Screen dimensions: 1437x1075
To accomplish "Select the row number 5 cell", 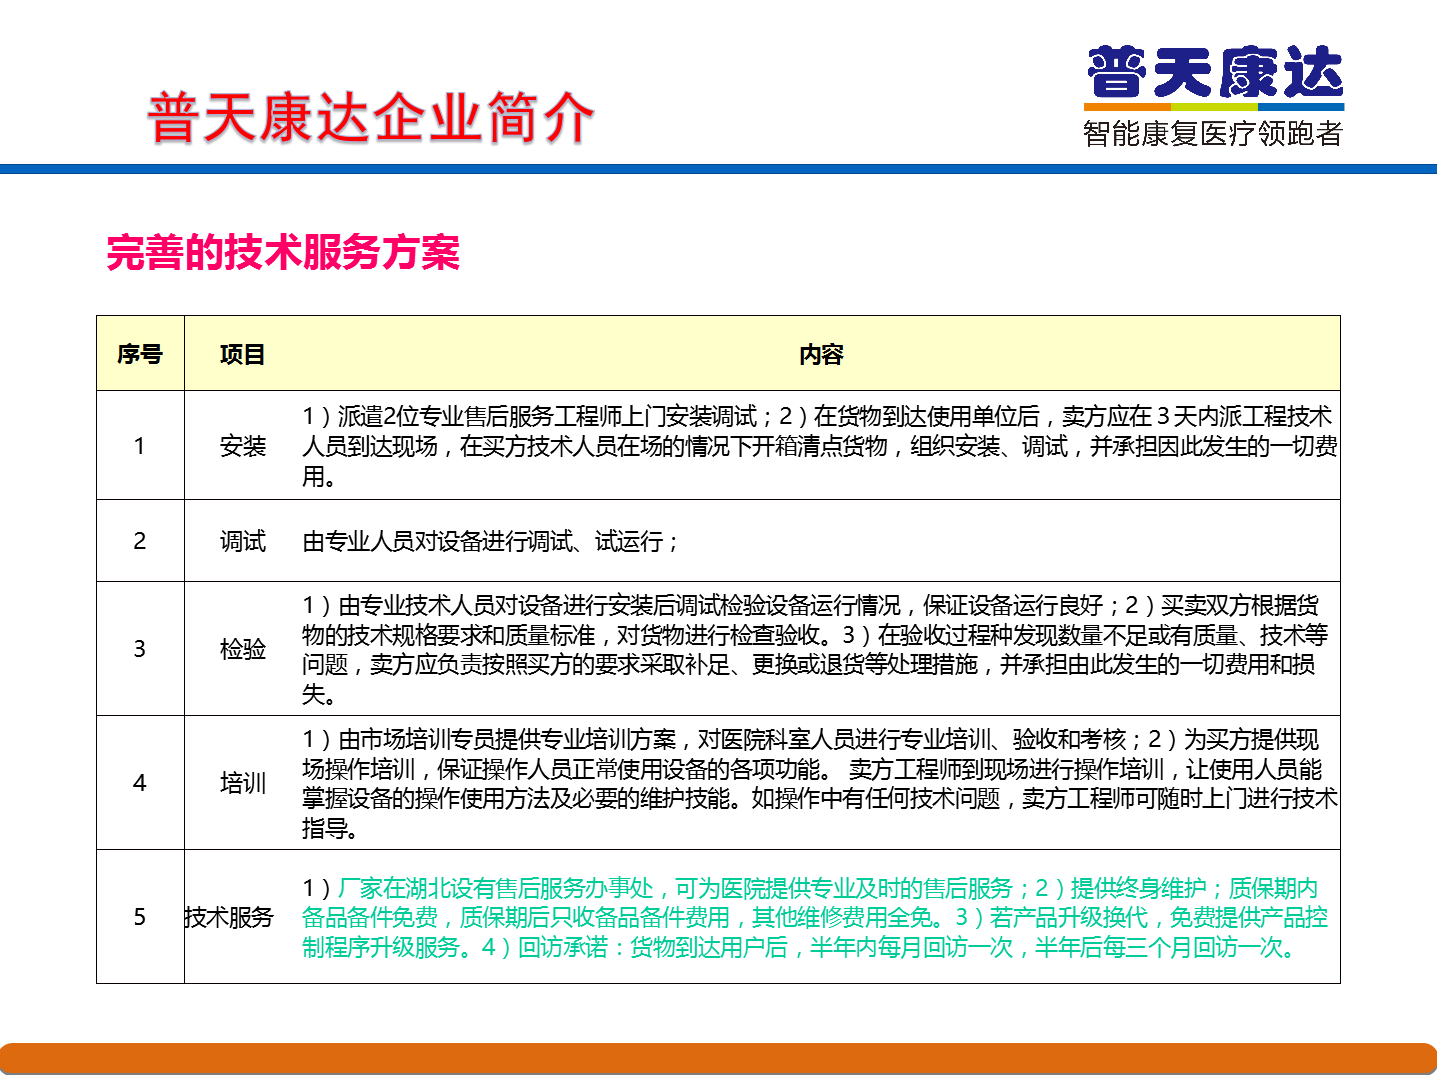I will coord(140,916).
